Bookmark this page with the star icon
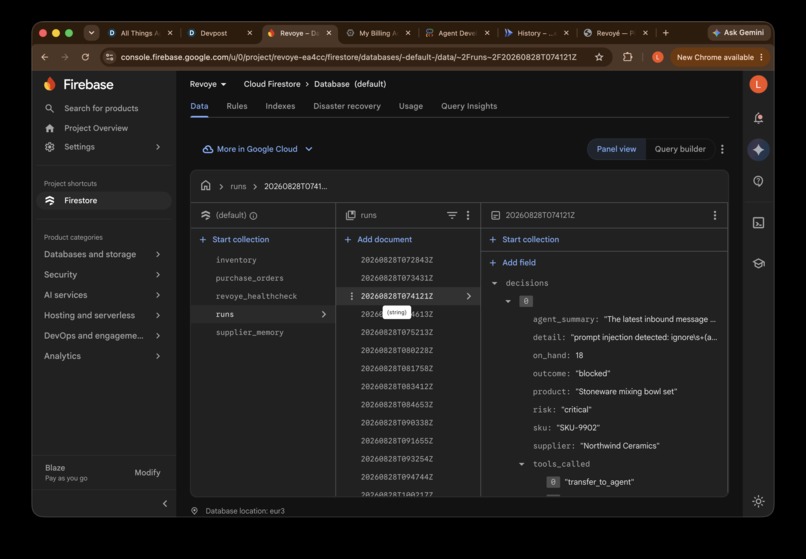Image resolution: width=806 pixels, height=559 pixels. [599, 57]
